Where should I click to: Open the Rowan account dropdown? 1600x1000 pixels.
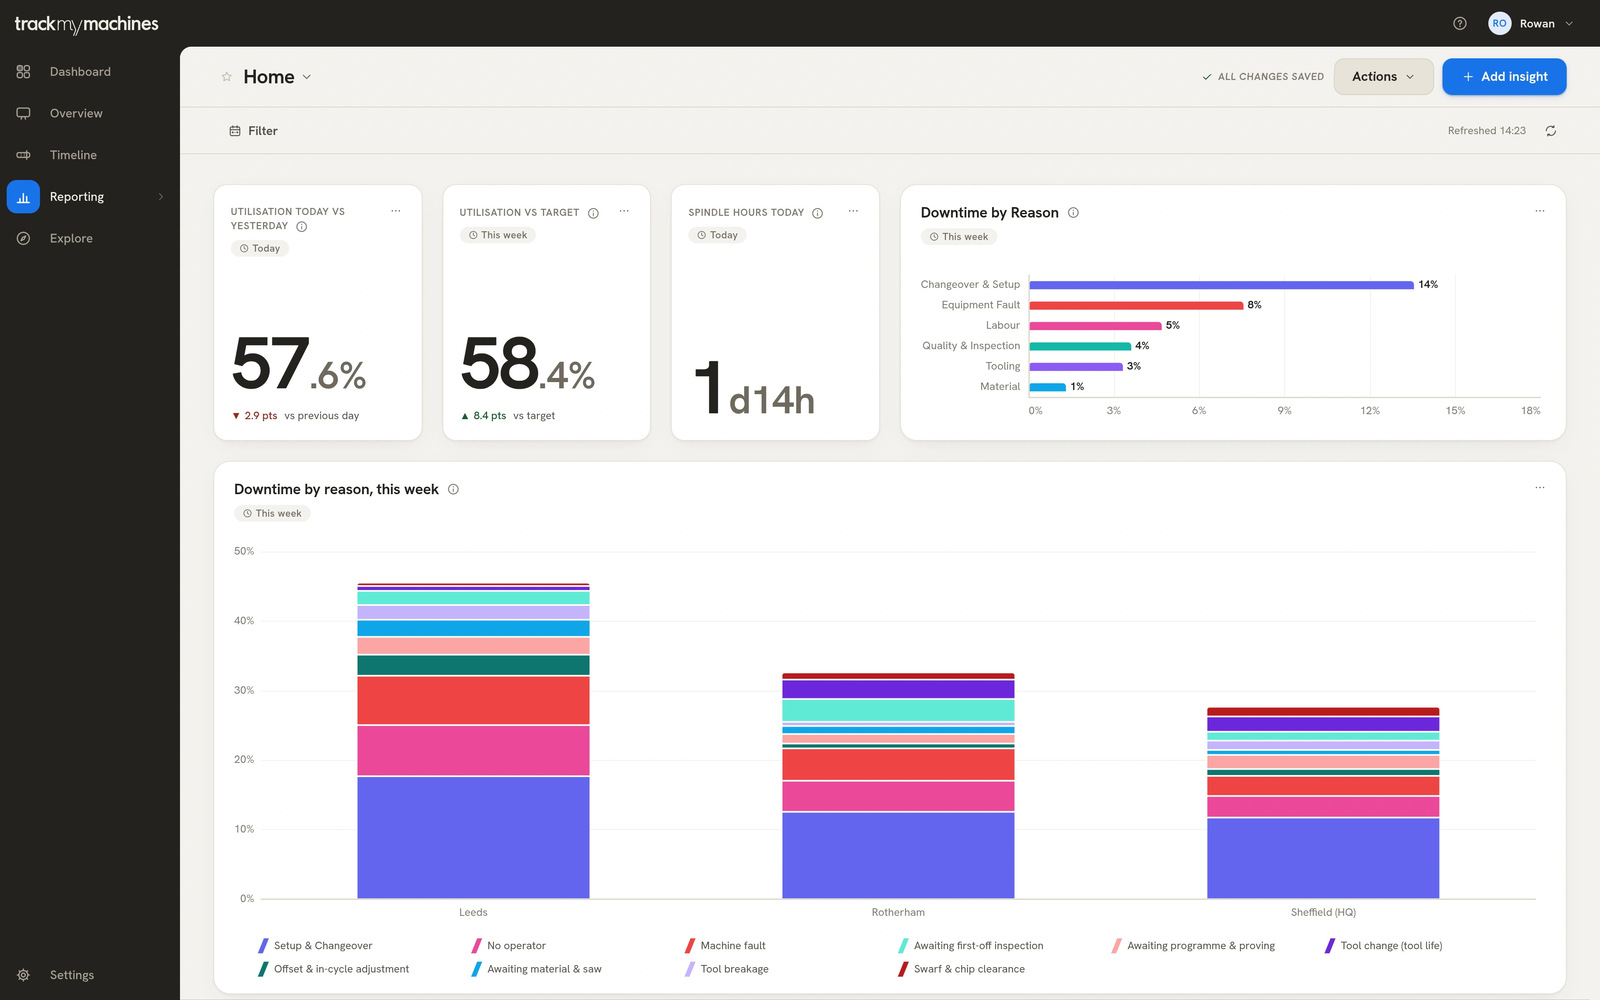(x=1531, y=24)
